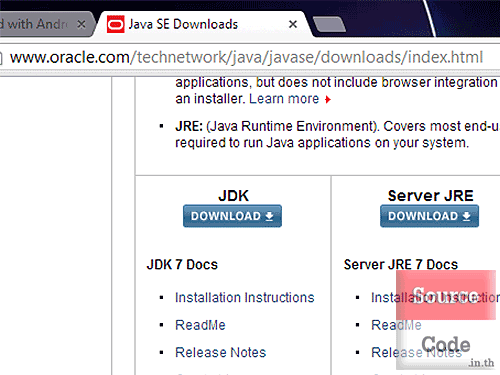This screenshot has height=375, width=500.
Task: Click the download arrow icon on Server JRE button
Action: point(466,216)
